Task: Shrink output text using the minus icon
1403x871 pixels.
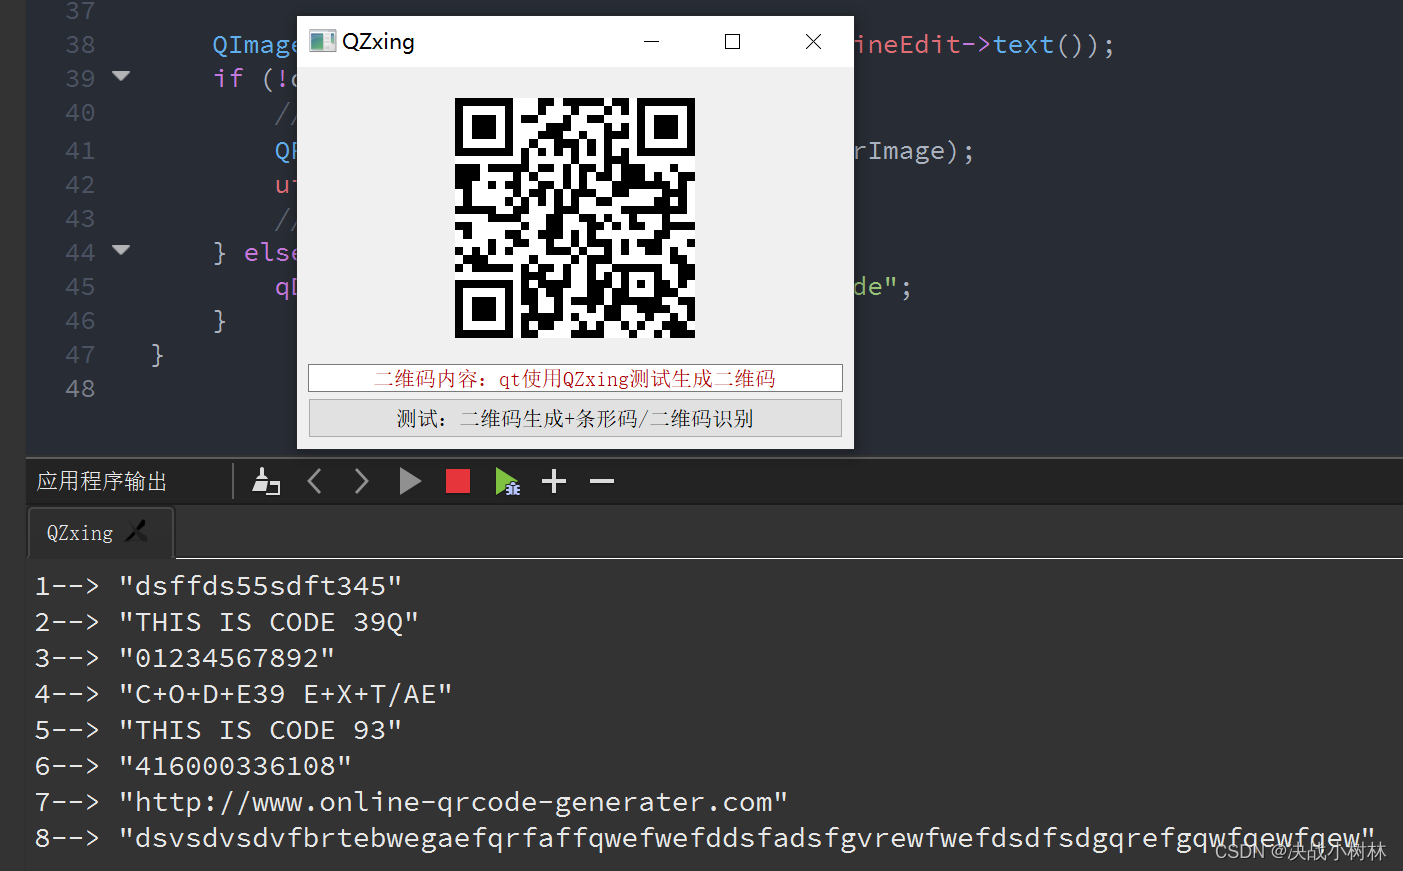Action: (x=601, y=481)
